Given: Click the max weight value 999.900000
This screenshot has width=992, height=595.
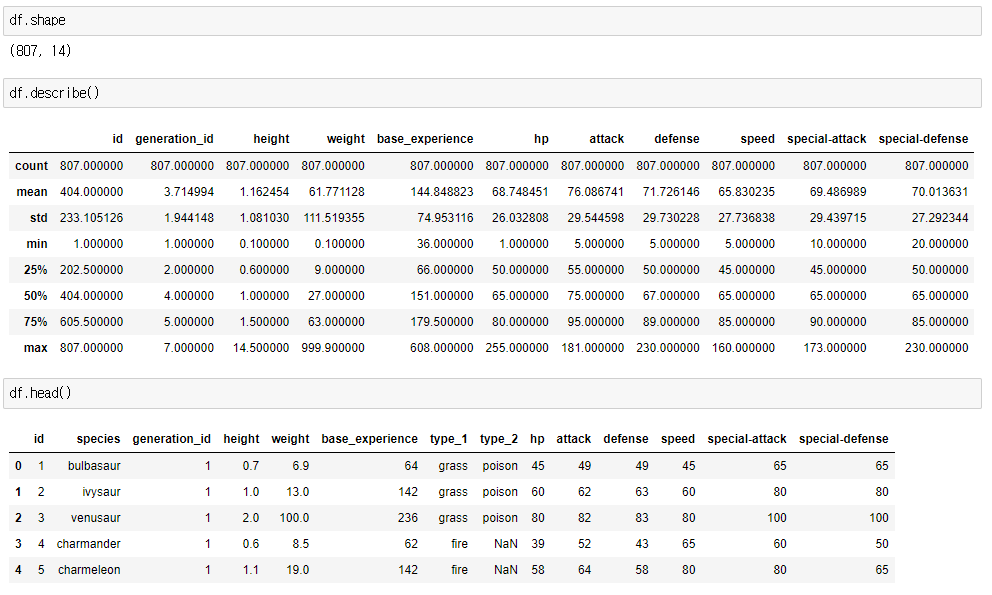Looking at the screenshot, I should pyautogui.click(x=333, y=348).
